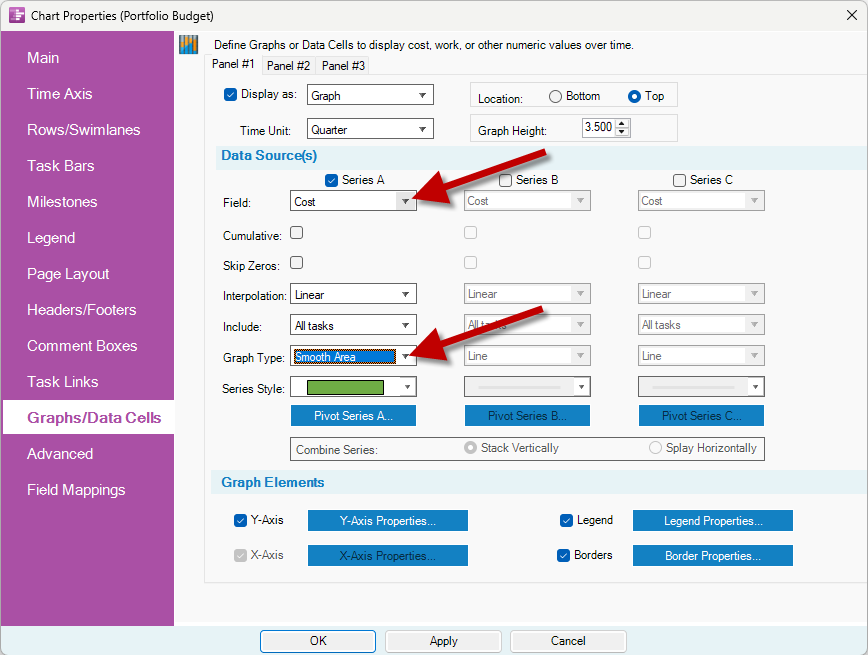Open the green Series Style swatch picker
Screen dimensions: 868x655
(353, 387)
